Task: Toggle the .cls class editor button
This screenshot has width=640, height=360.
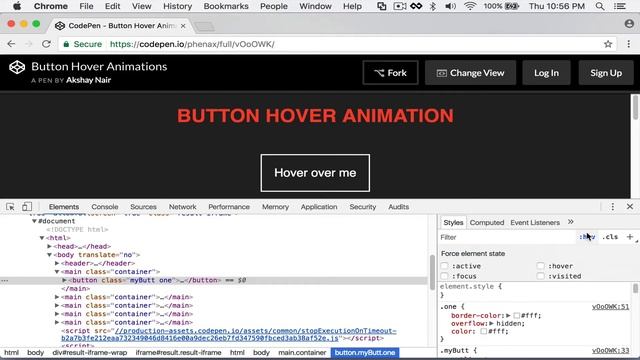Action: click(610, 237)
